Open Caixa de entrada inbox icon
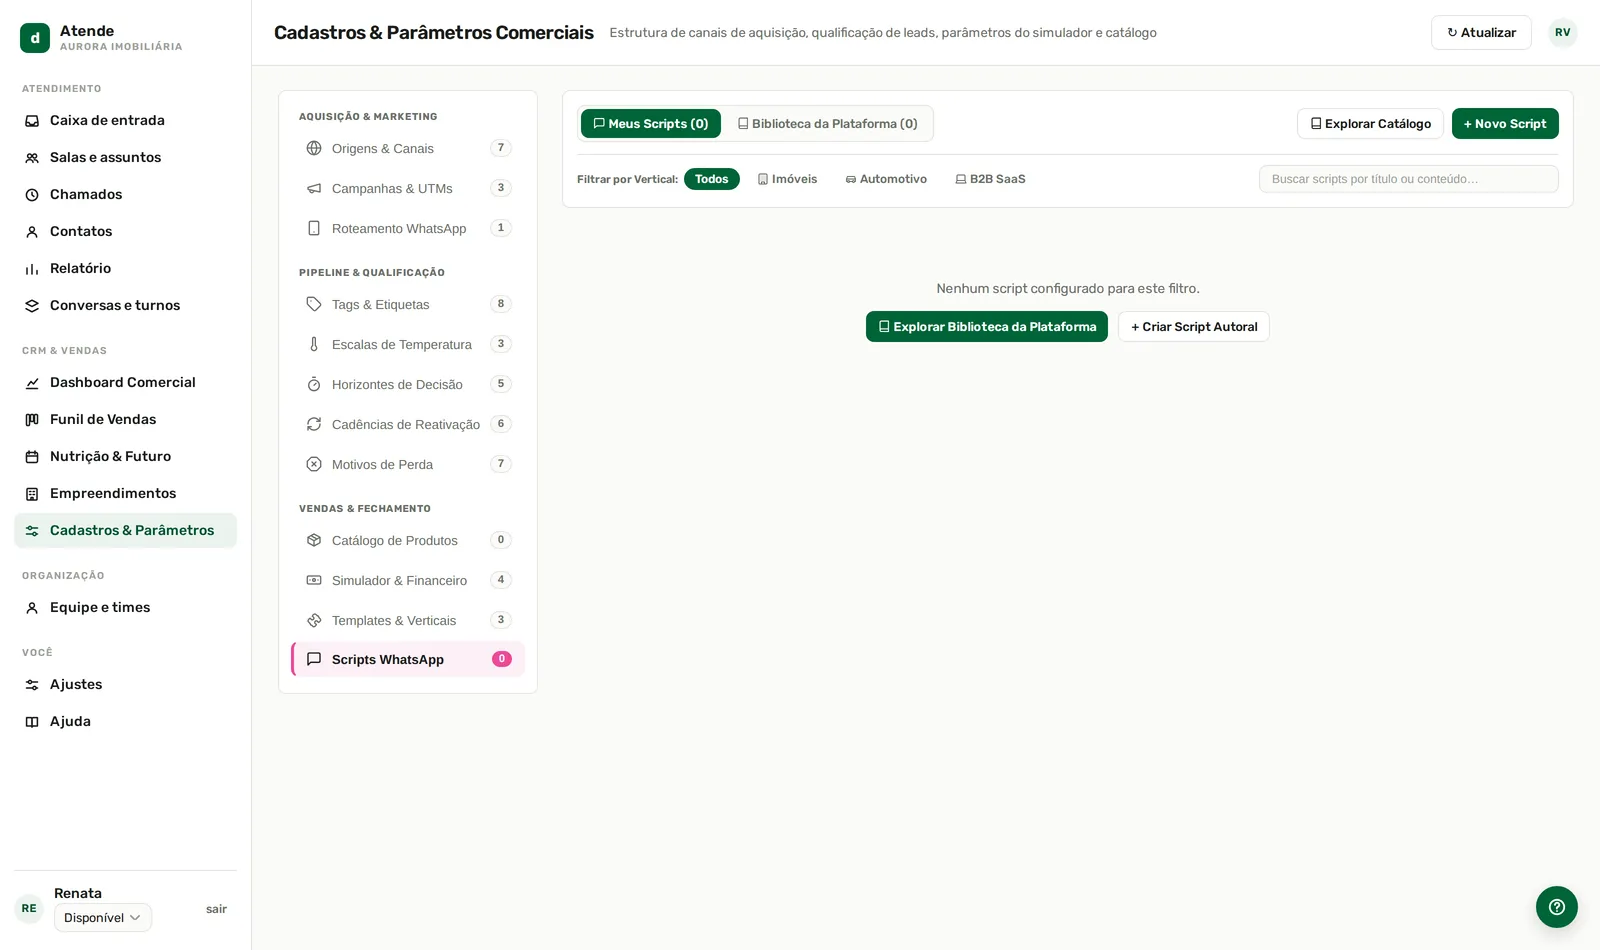The height and width of the screenshot is (950, 1600). point(32,121)
